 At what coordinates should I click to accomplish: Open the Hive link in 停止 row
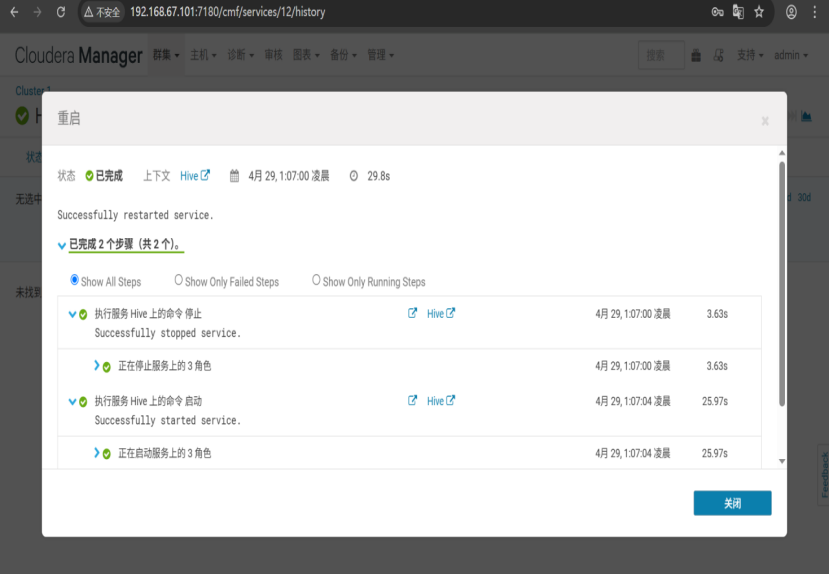pyautogui.click(x=440, y=313)
